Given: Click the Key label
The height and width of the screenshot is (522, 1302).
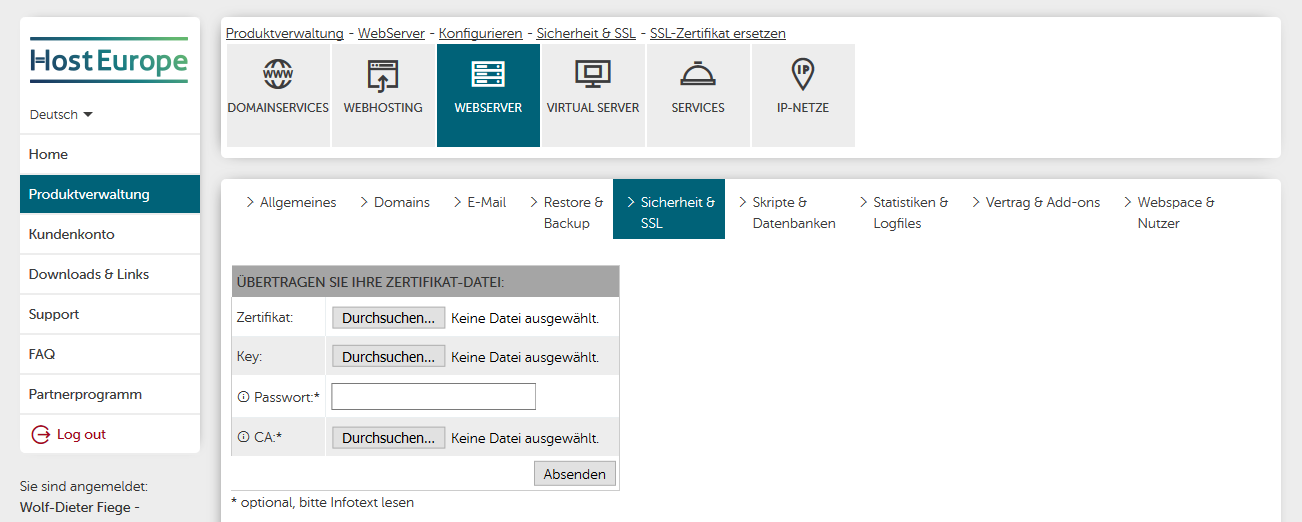Looking at the screenshot, I should [249, 356].
